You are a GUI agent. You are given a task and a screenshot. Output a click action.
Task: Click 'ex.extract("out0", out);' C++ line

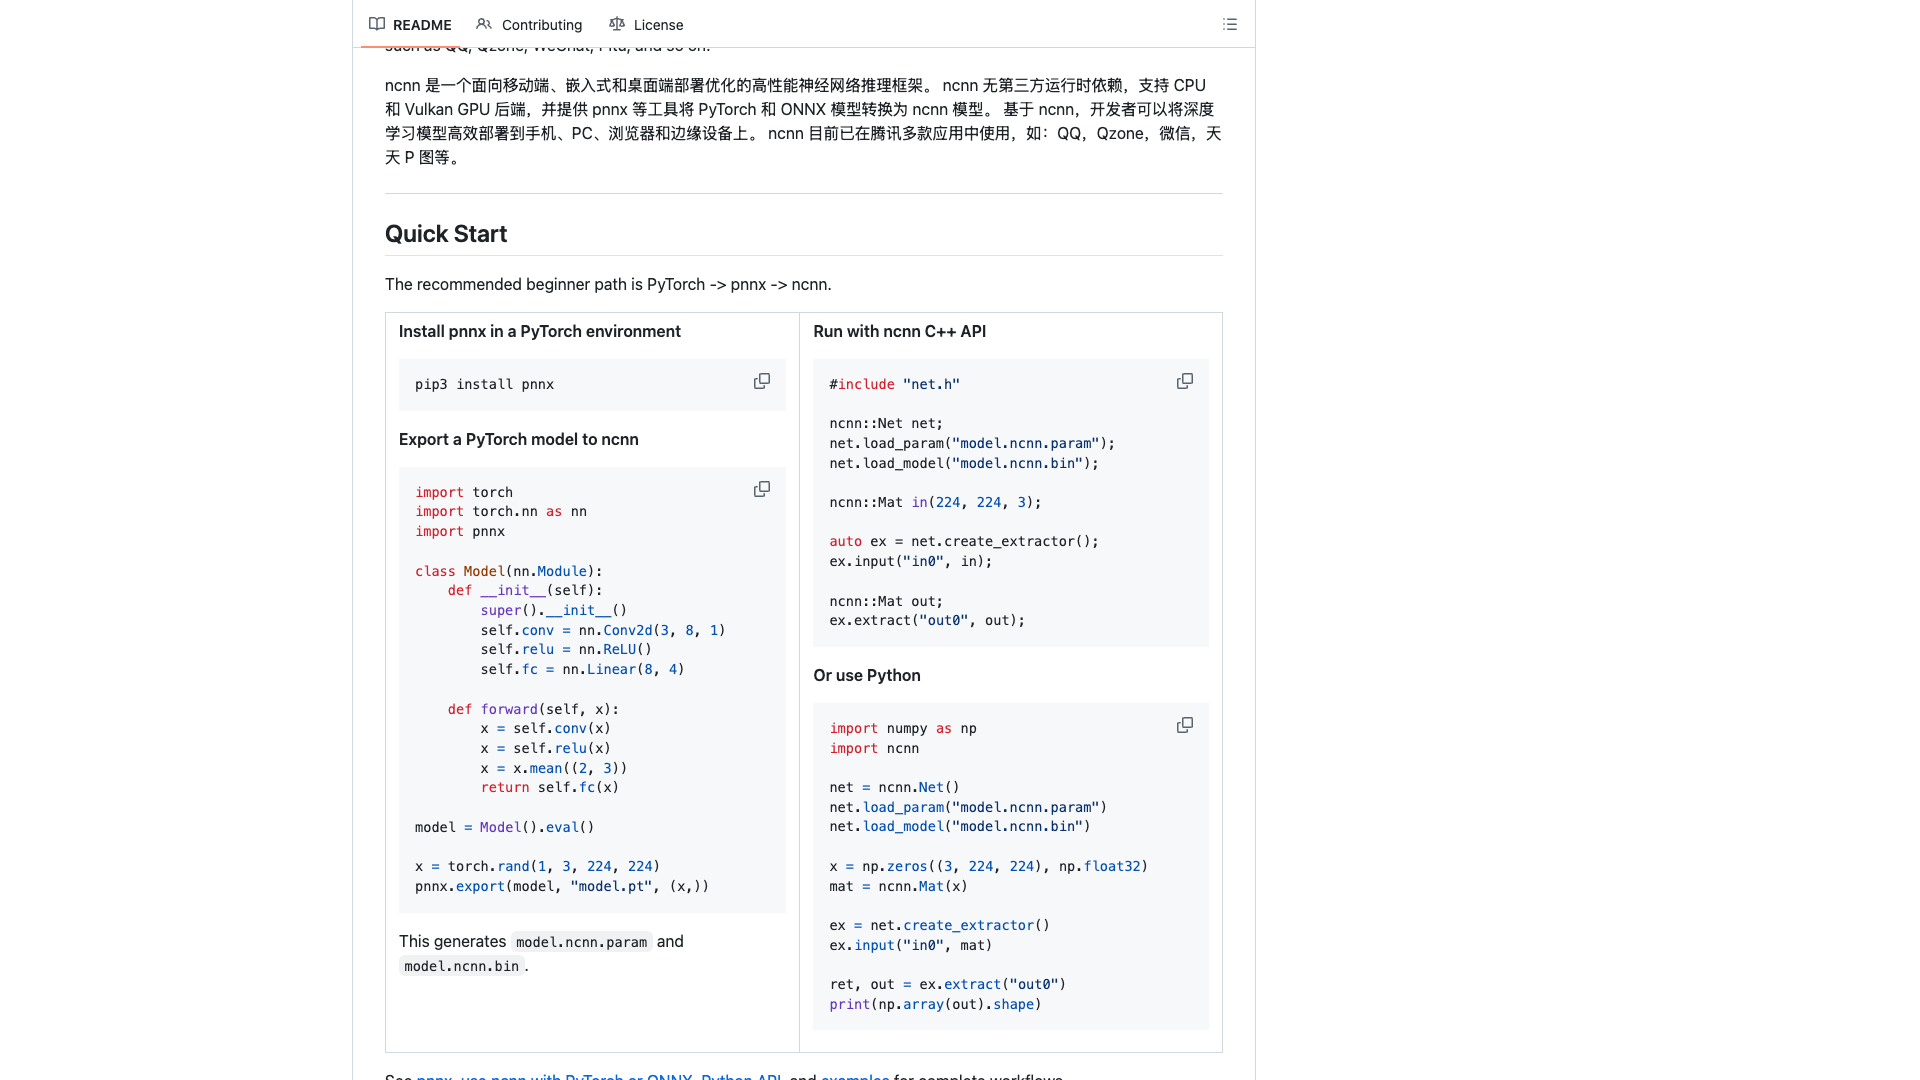coord(927,620)
